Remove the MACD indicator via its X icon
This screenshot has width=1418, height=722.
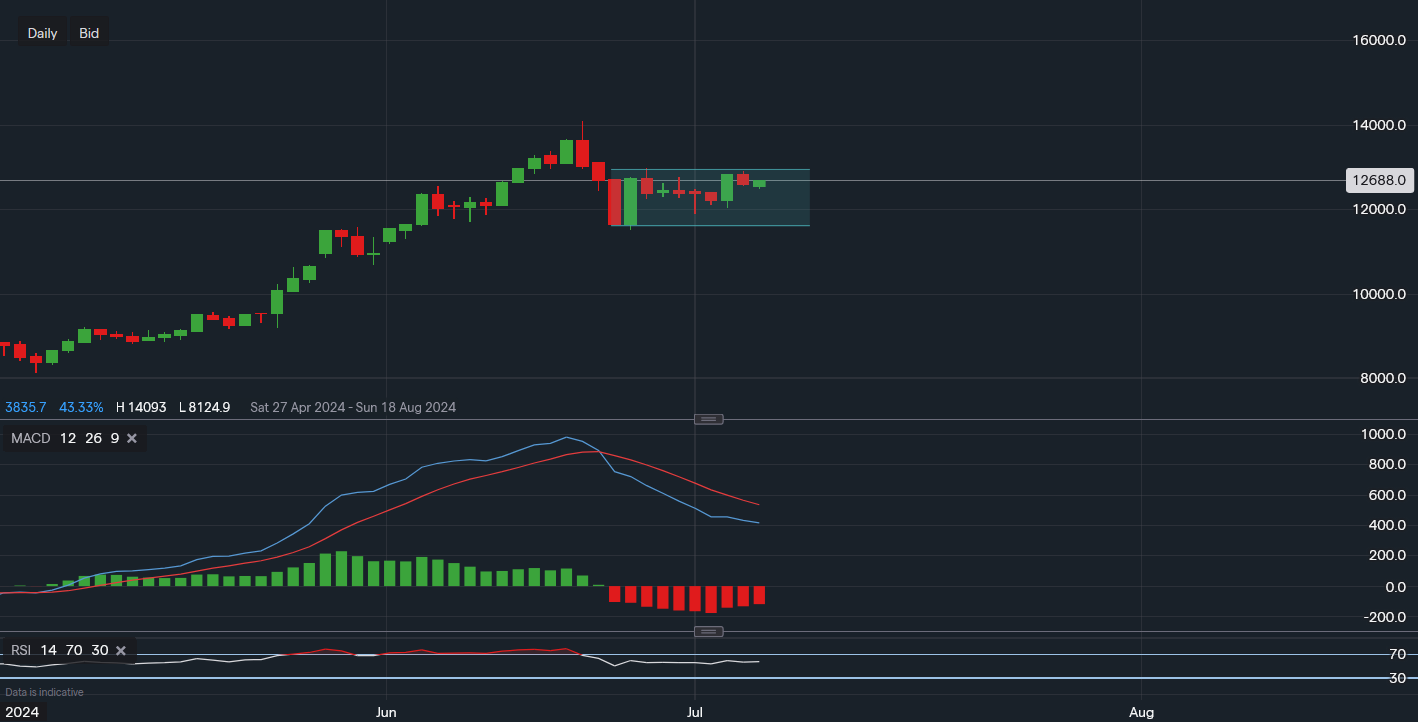(x=131, y=438)
